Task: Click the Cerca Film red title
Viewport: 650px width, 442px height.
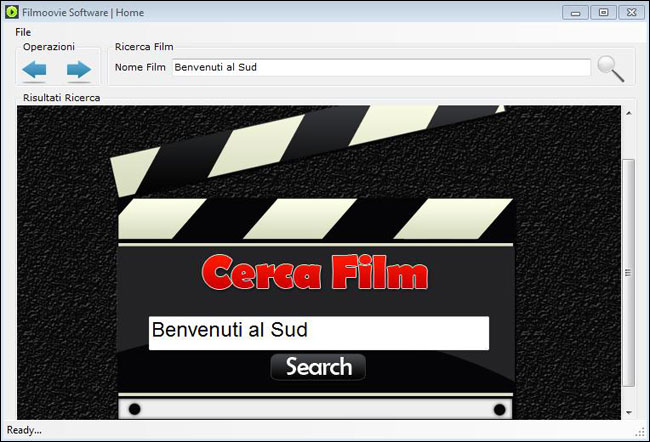Action: pyautogui.click(x=315, y=272)
